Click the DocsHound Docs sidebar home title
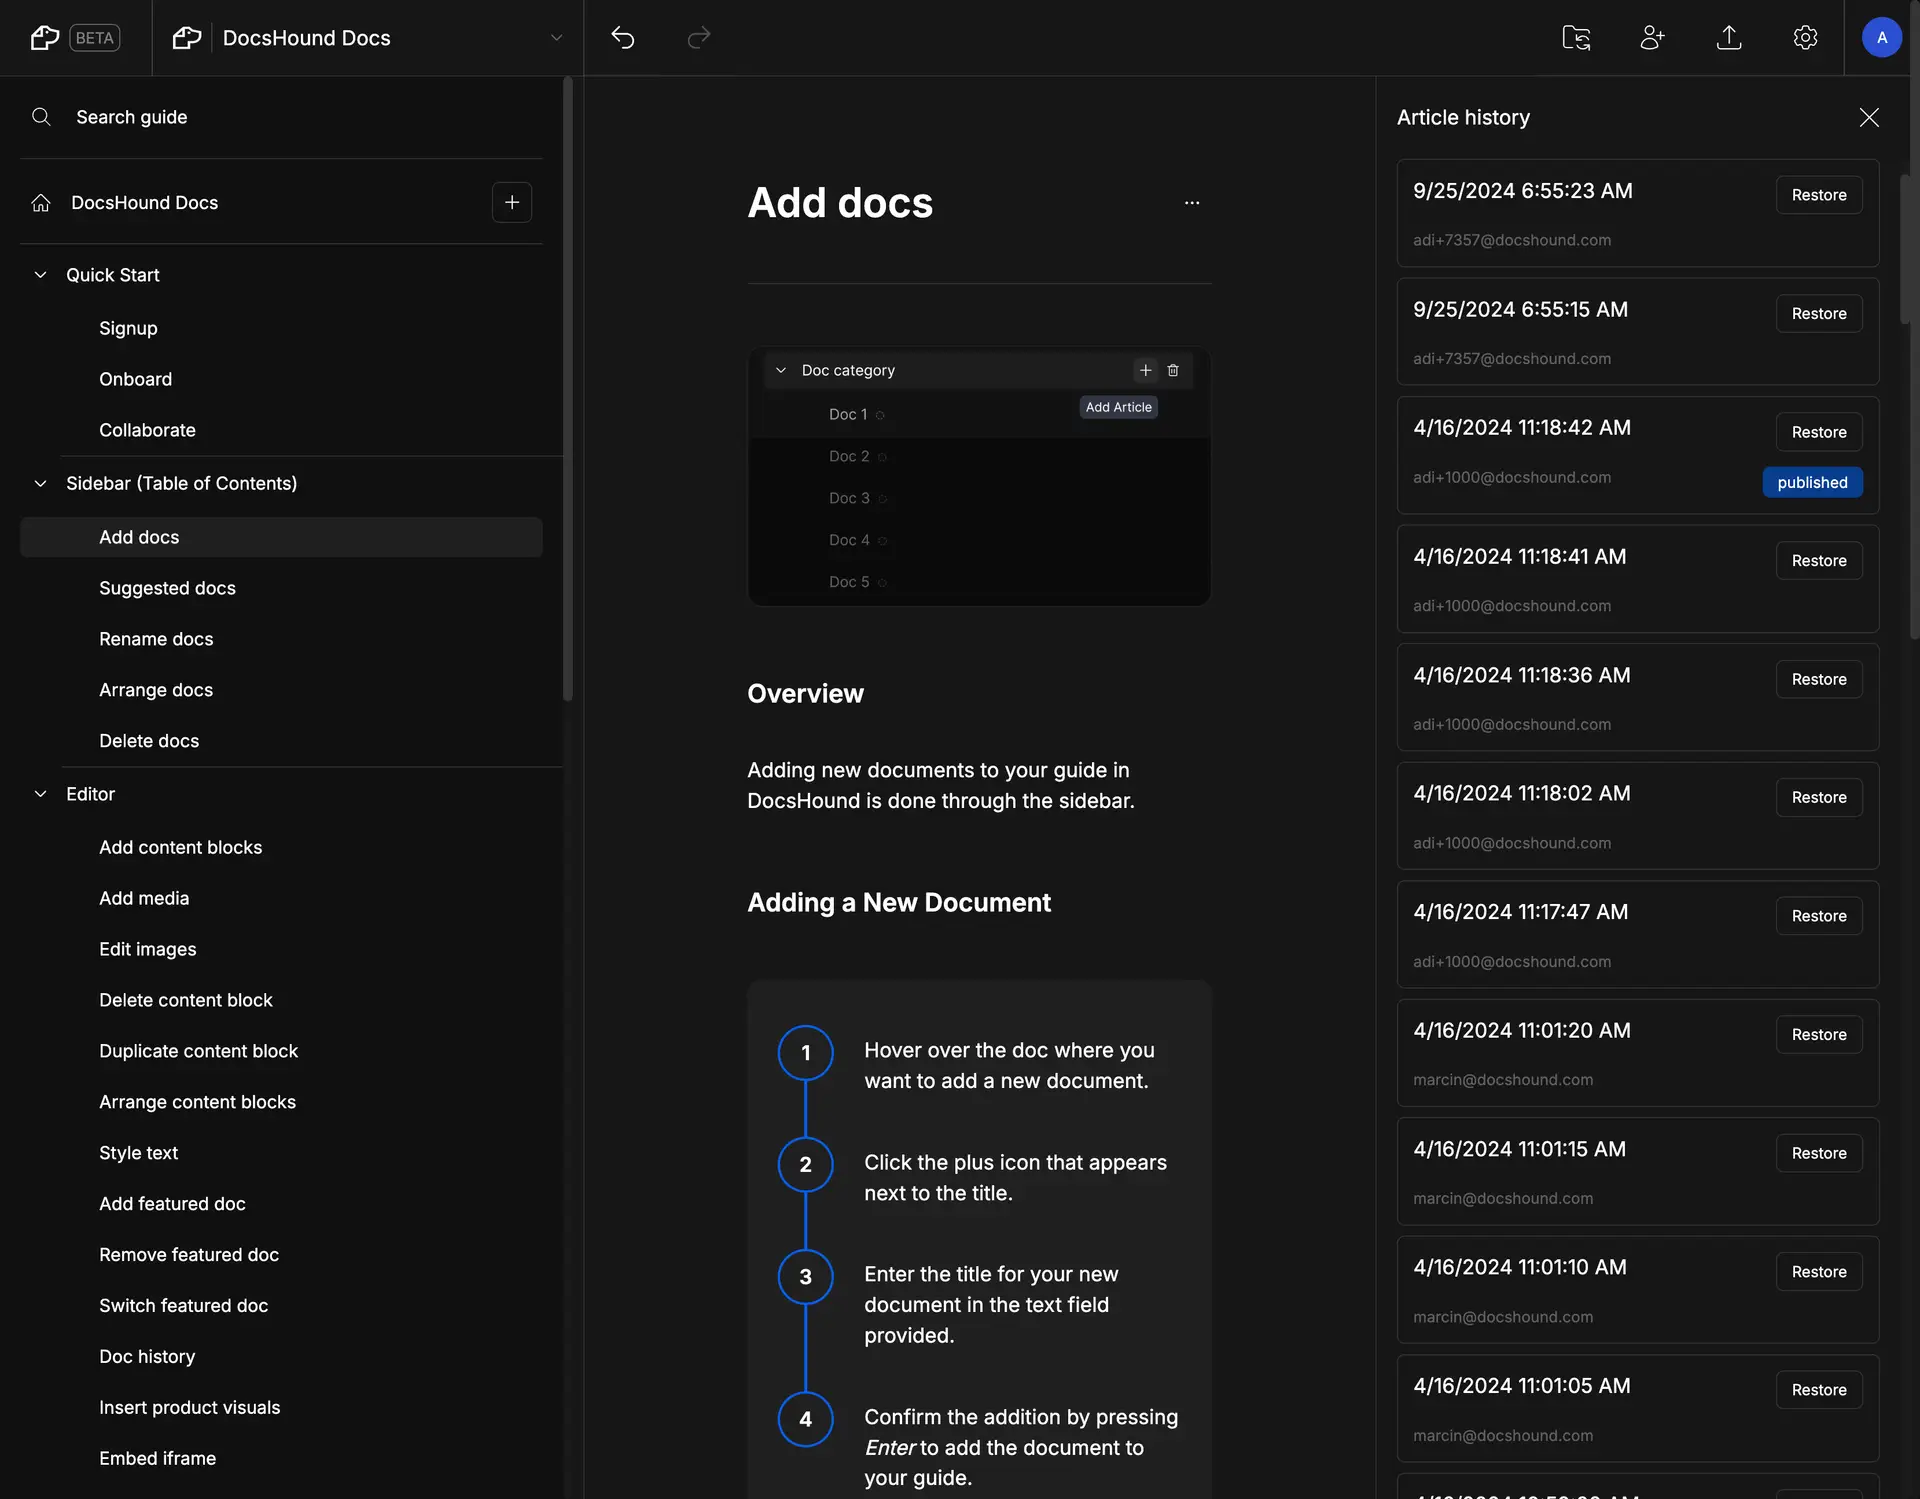This screenshot has height=1499, width=1920. pyautogui.click(x=144, y=203)
